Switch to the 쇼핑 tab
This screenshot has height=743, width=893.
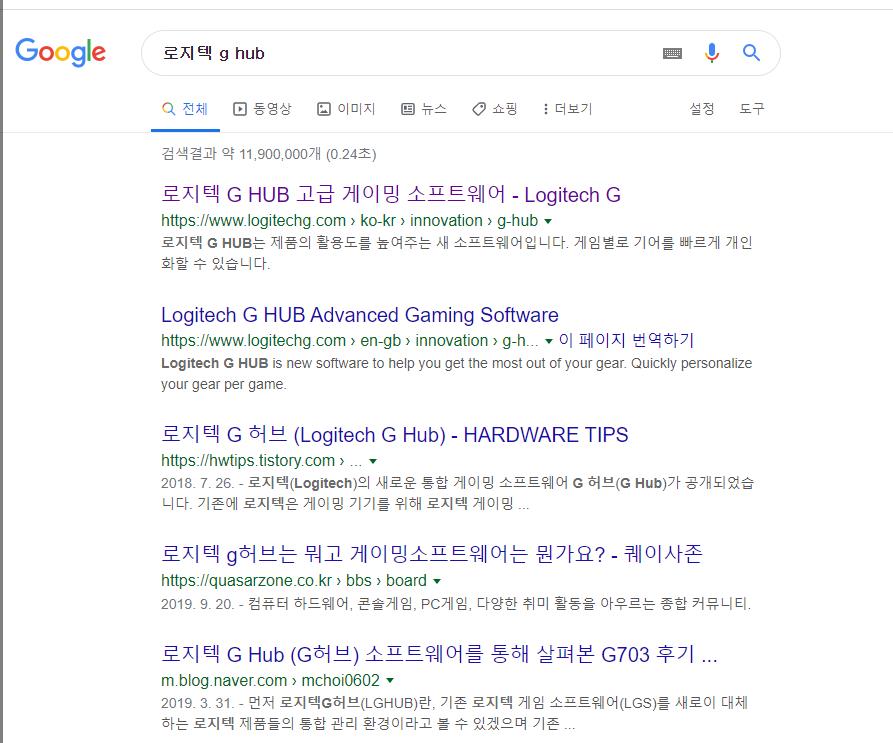point(495,109)
